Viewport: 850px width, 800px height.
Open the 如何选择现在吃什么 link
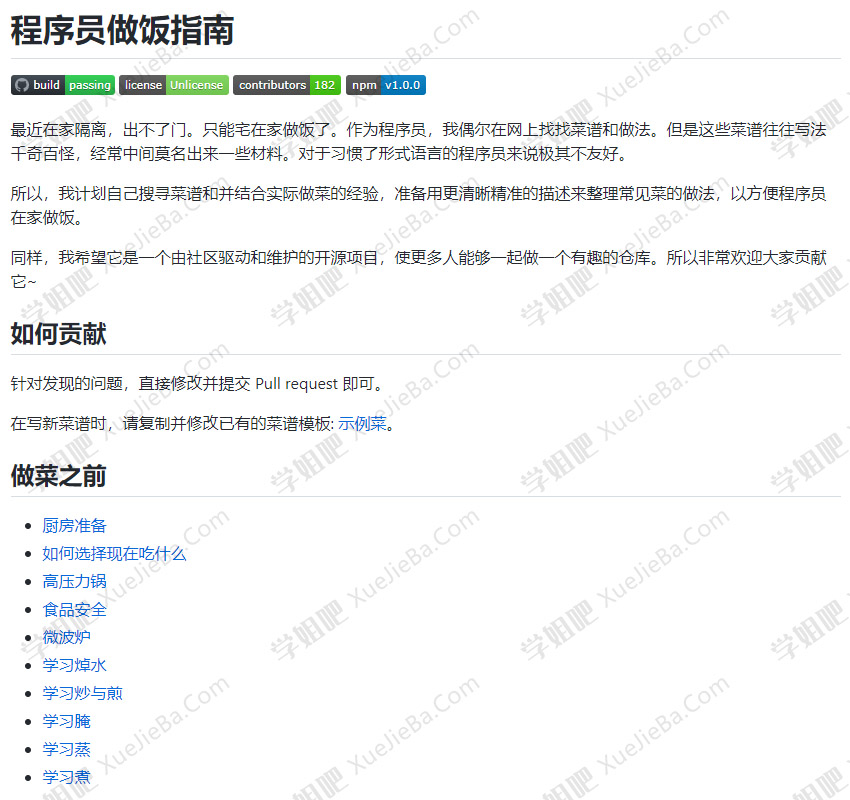[114, 553]
